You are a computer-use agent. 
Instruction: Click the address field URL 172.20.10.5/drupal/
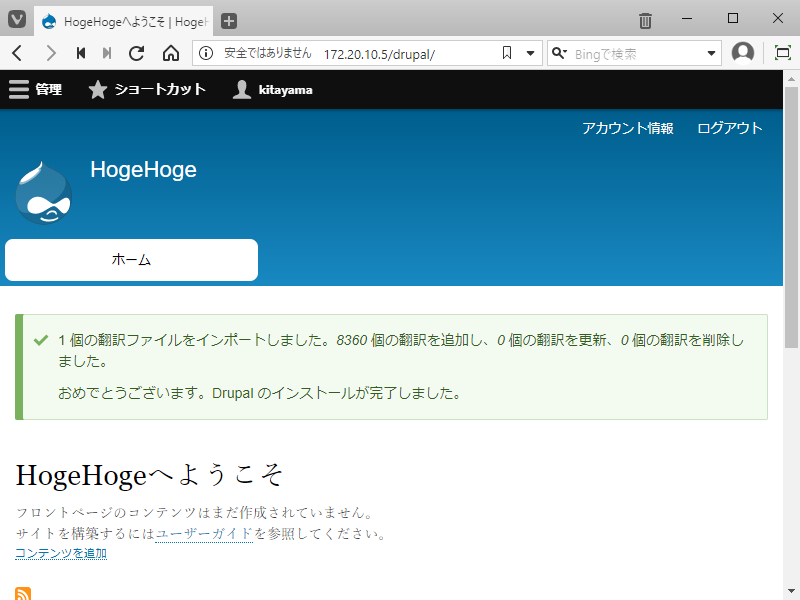pyautogui.click(x=379, y=54)
